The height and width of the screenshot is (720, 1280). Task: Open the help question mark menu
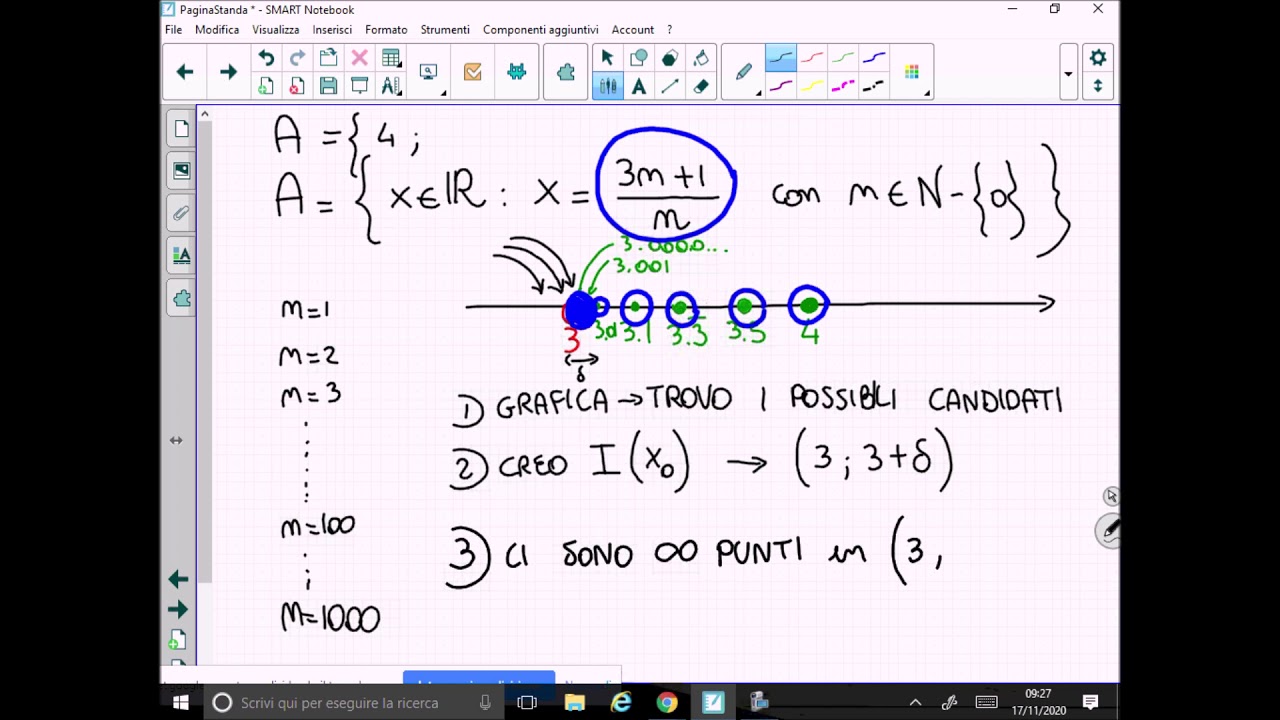(x=670, y=30)
